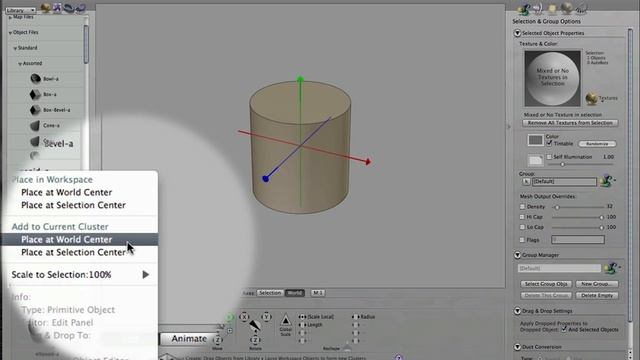Click the Group name input field
The height and width of the screenshot is (360, 640).
[564, 182]
